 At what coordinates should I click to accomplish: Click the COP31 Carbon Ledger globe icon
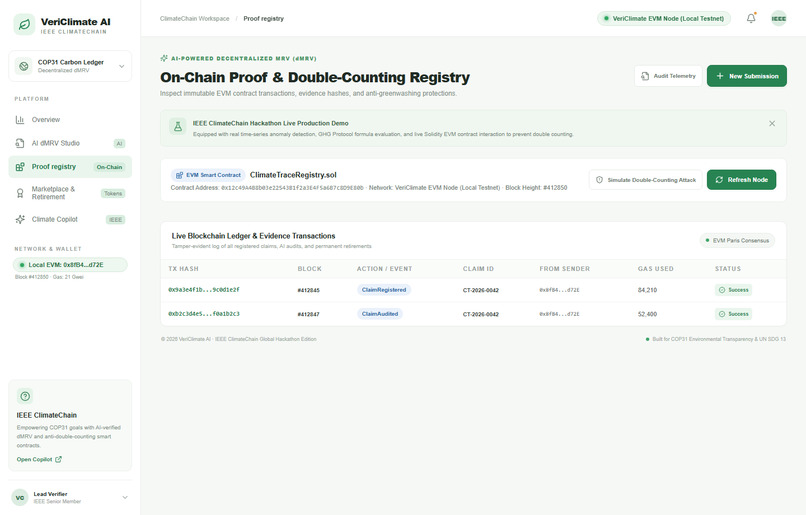coord(24,66)
